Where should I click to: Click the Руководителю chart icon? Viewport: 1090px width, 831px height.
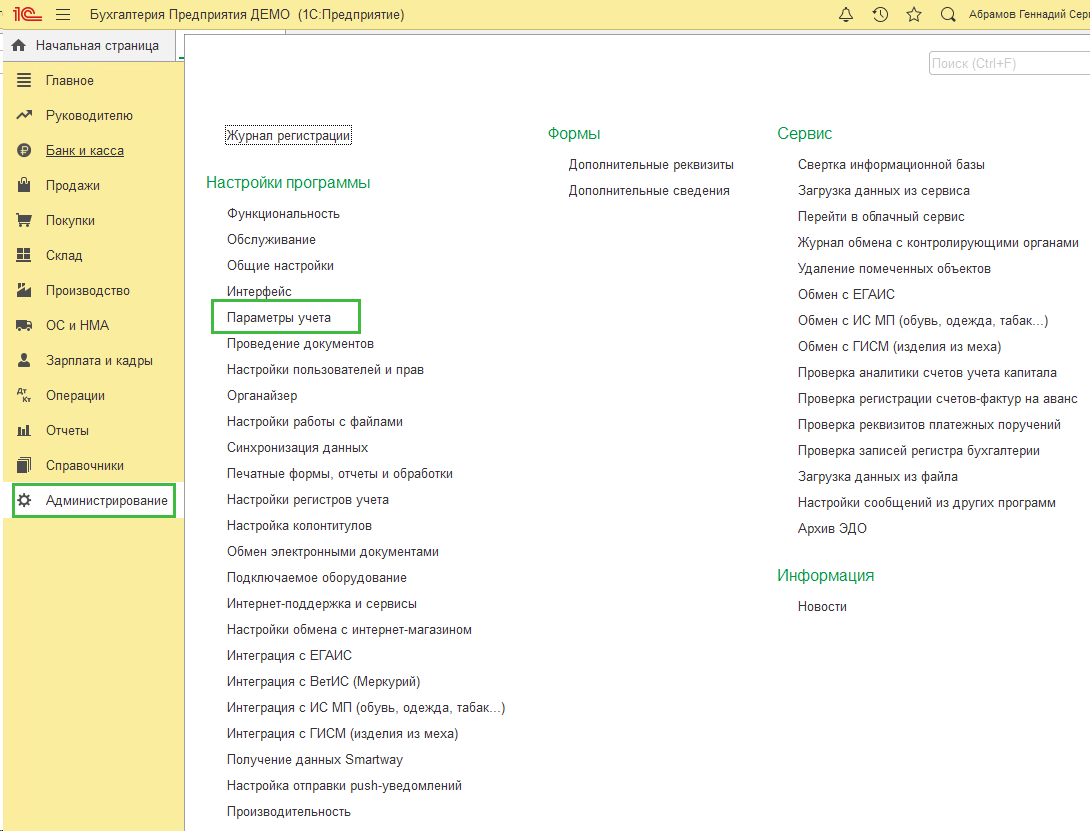[x=24, y=115]
